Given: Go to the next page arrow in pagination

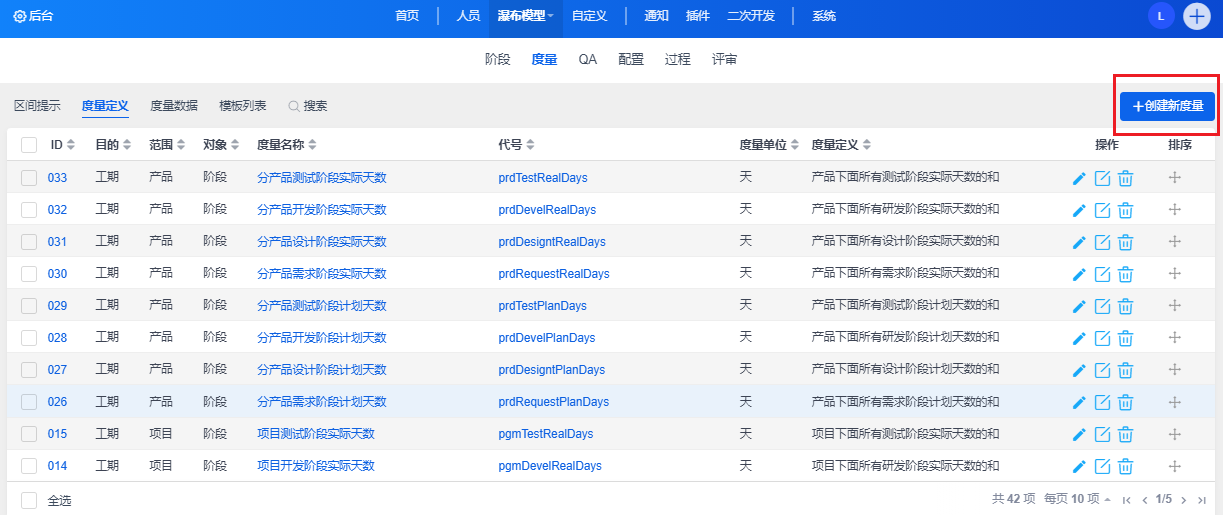Looking at the screenshot, I should 1183,499.
